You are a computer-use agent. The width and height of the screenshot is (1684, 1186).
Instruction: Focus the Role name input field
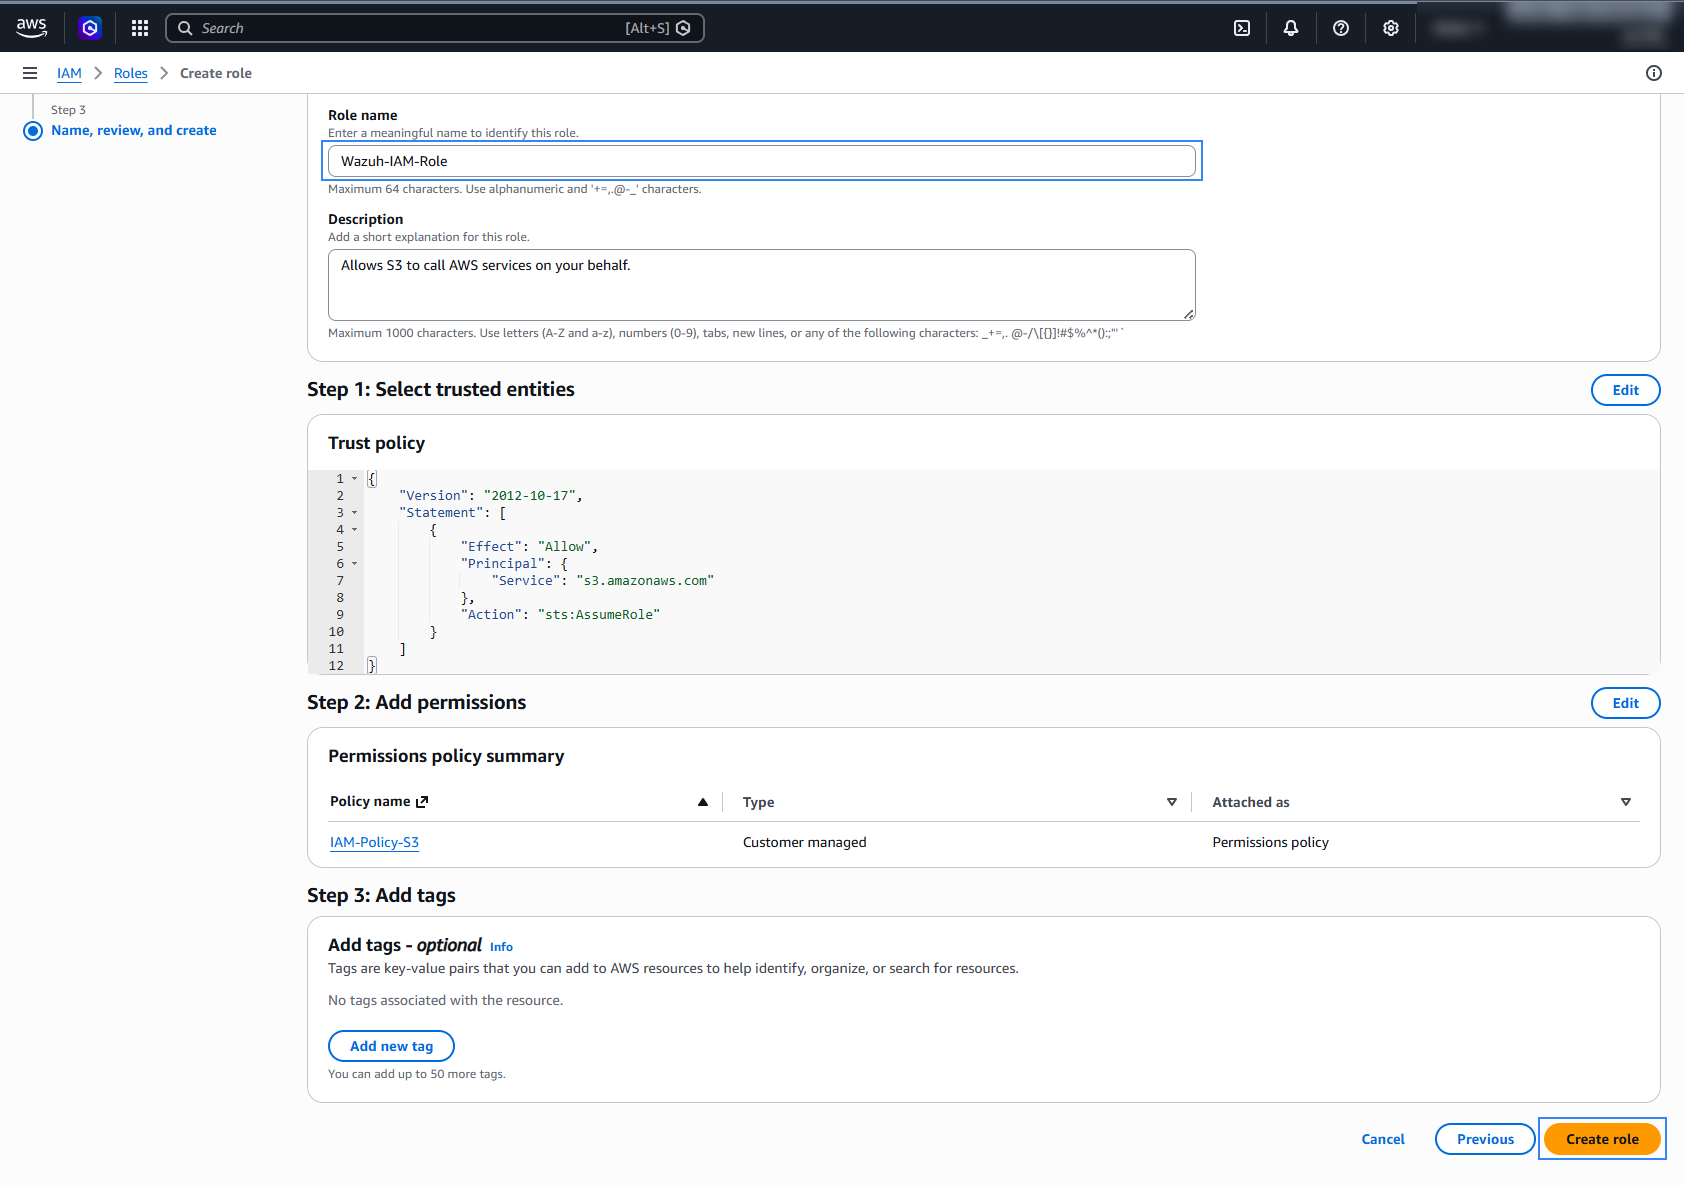pos(762,161)
